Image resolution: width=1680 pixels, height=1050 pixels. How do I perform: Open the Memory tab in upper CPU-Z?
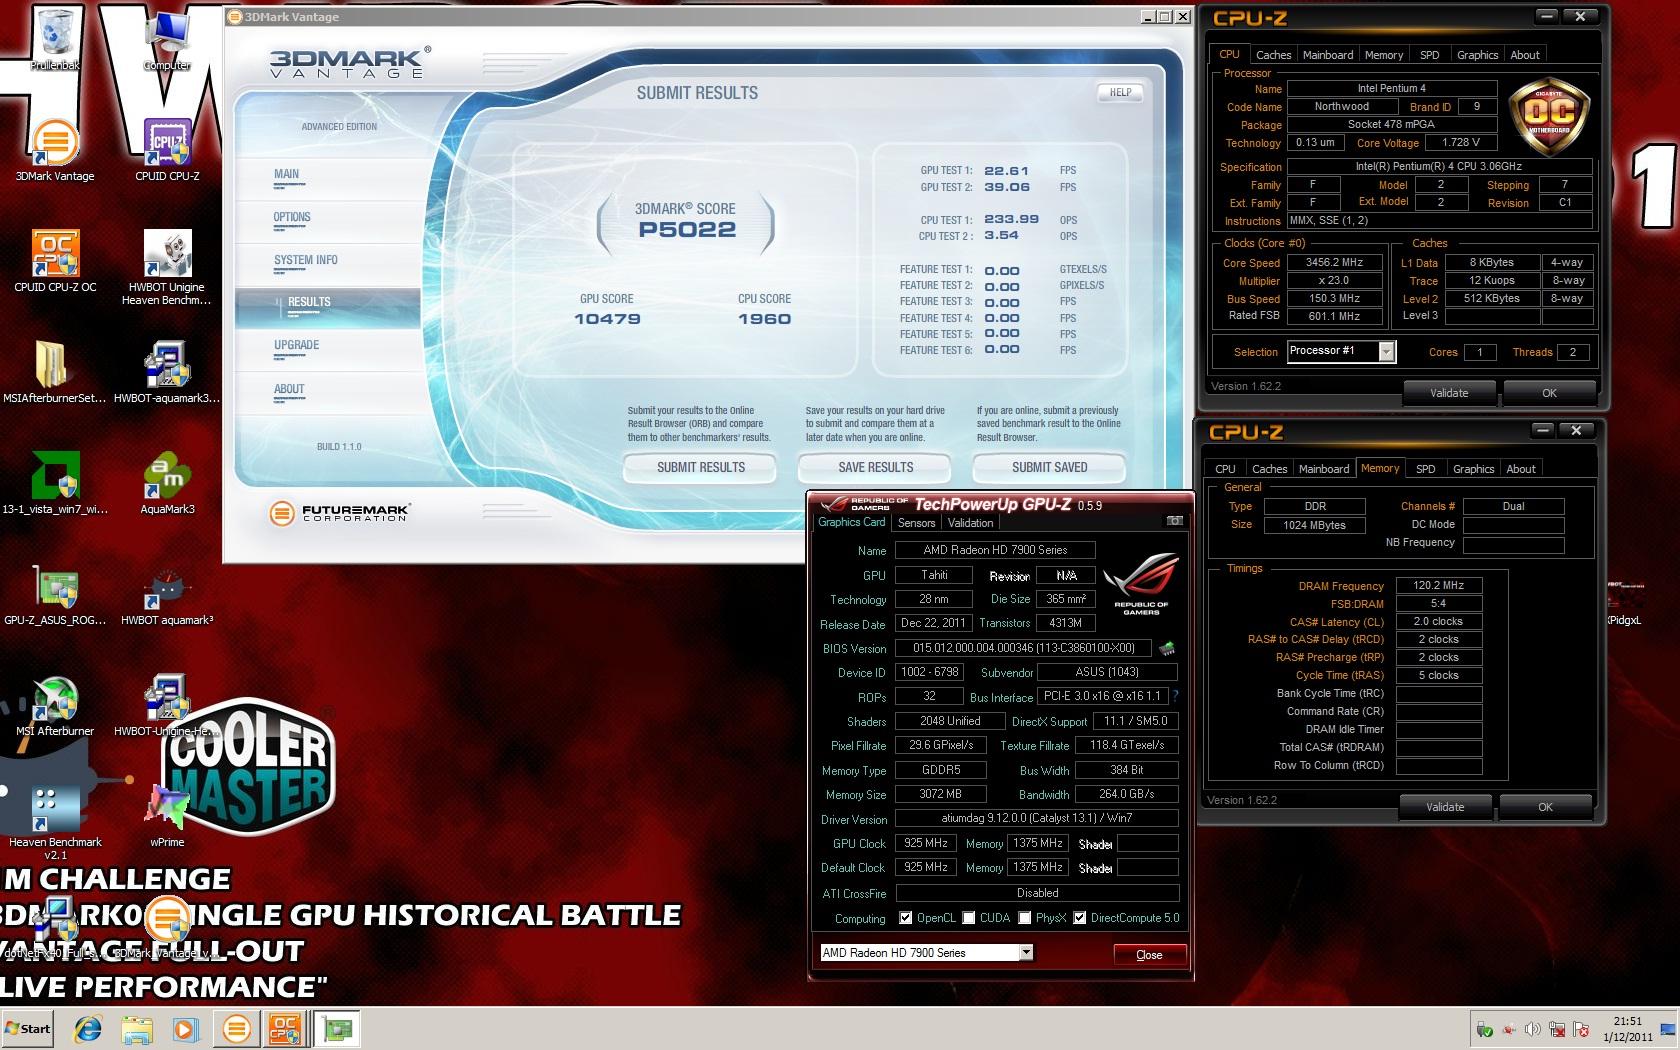1384,55
